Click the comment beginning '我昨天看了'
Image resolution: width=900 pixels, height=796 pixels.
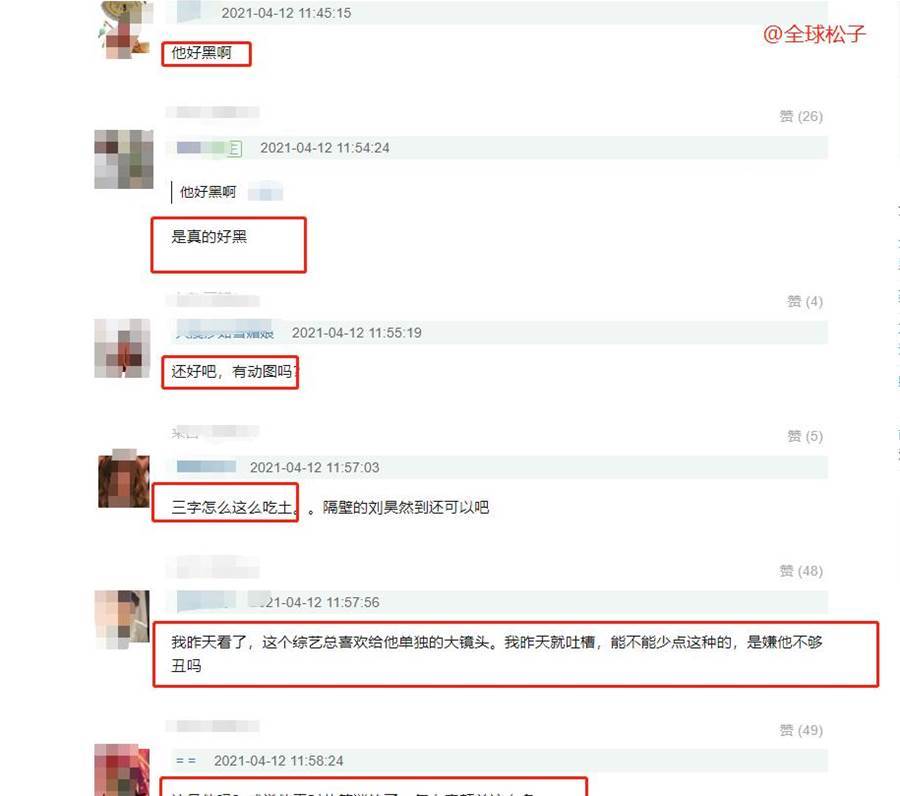pyautogui.click(x=497, y=654)
